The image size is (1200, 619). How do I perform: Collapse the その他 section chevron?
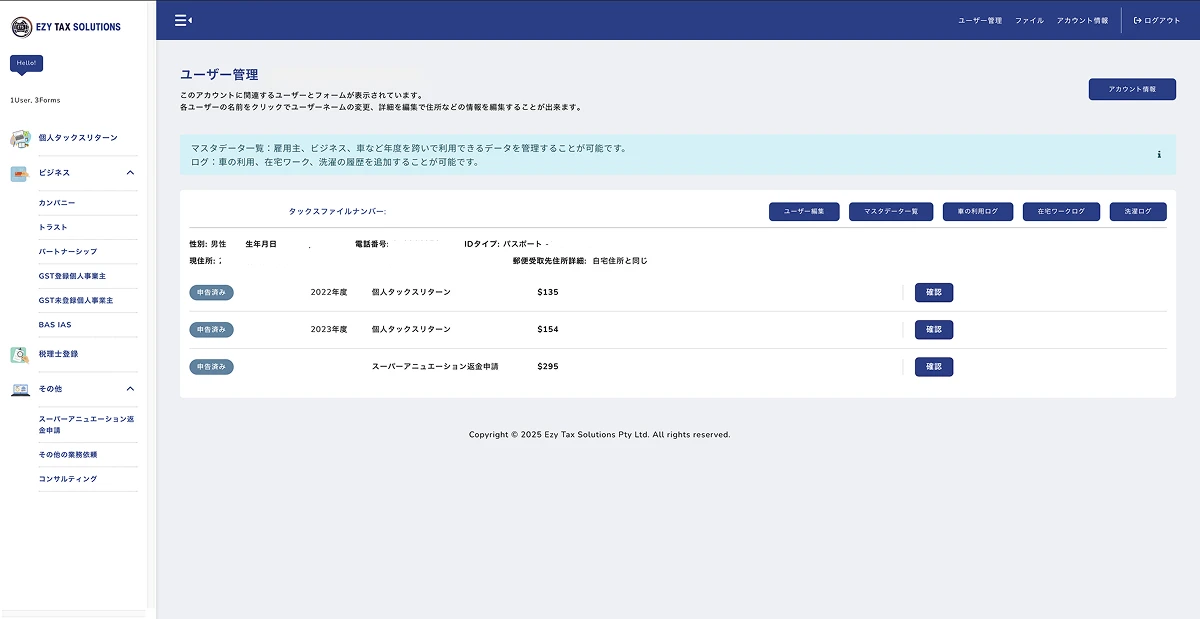130,389
